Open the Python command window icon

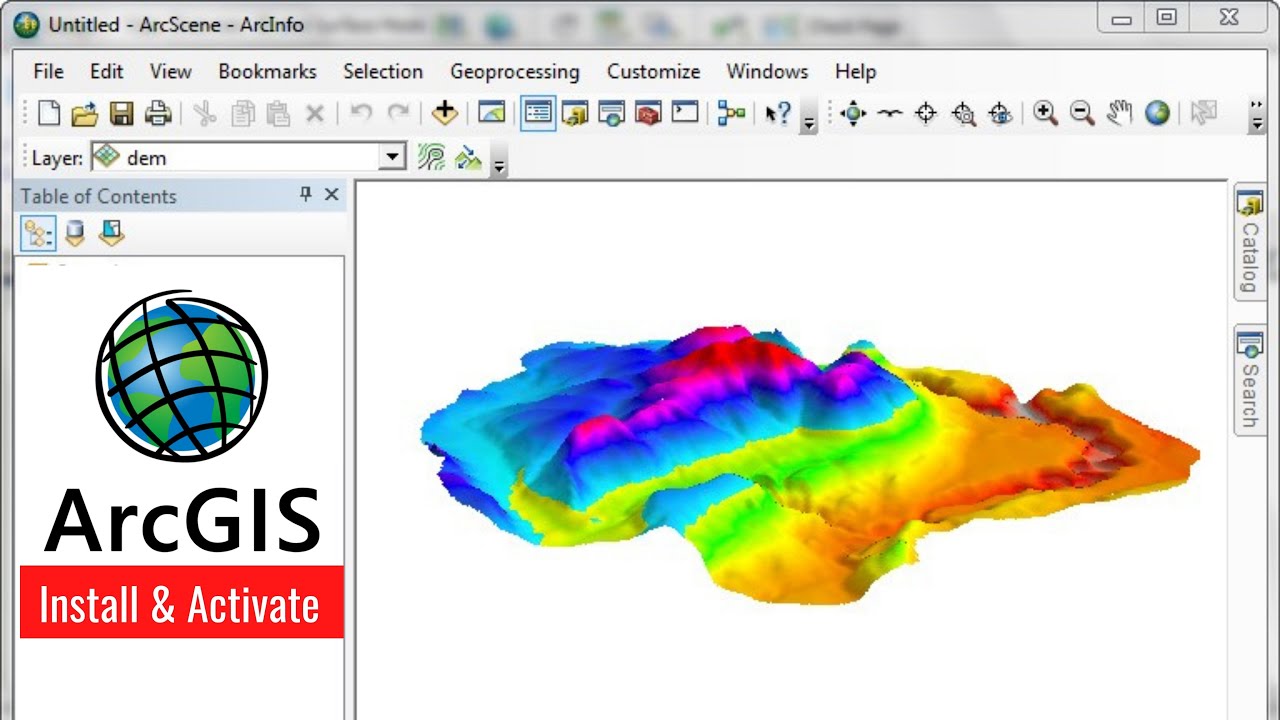pos(685,113)
